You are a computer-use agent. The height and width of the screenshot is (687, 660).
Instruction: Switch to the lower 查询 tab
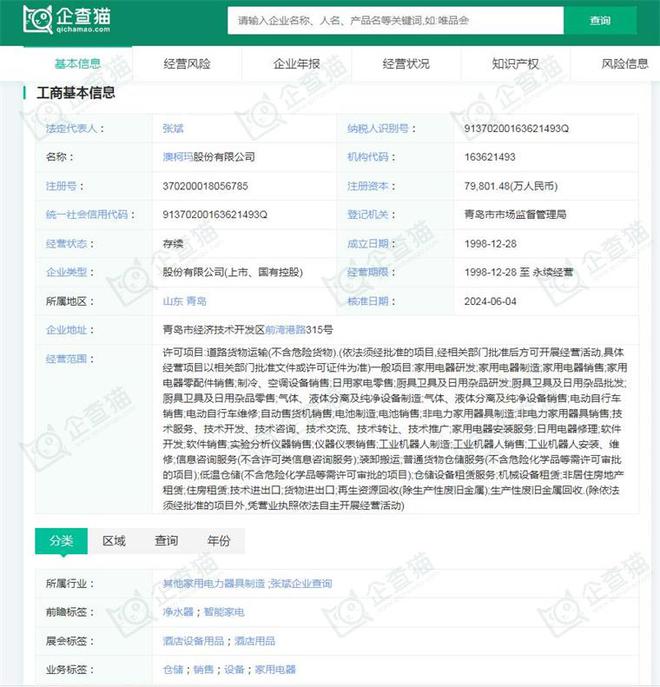(167, 541)
